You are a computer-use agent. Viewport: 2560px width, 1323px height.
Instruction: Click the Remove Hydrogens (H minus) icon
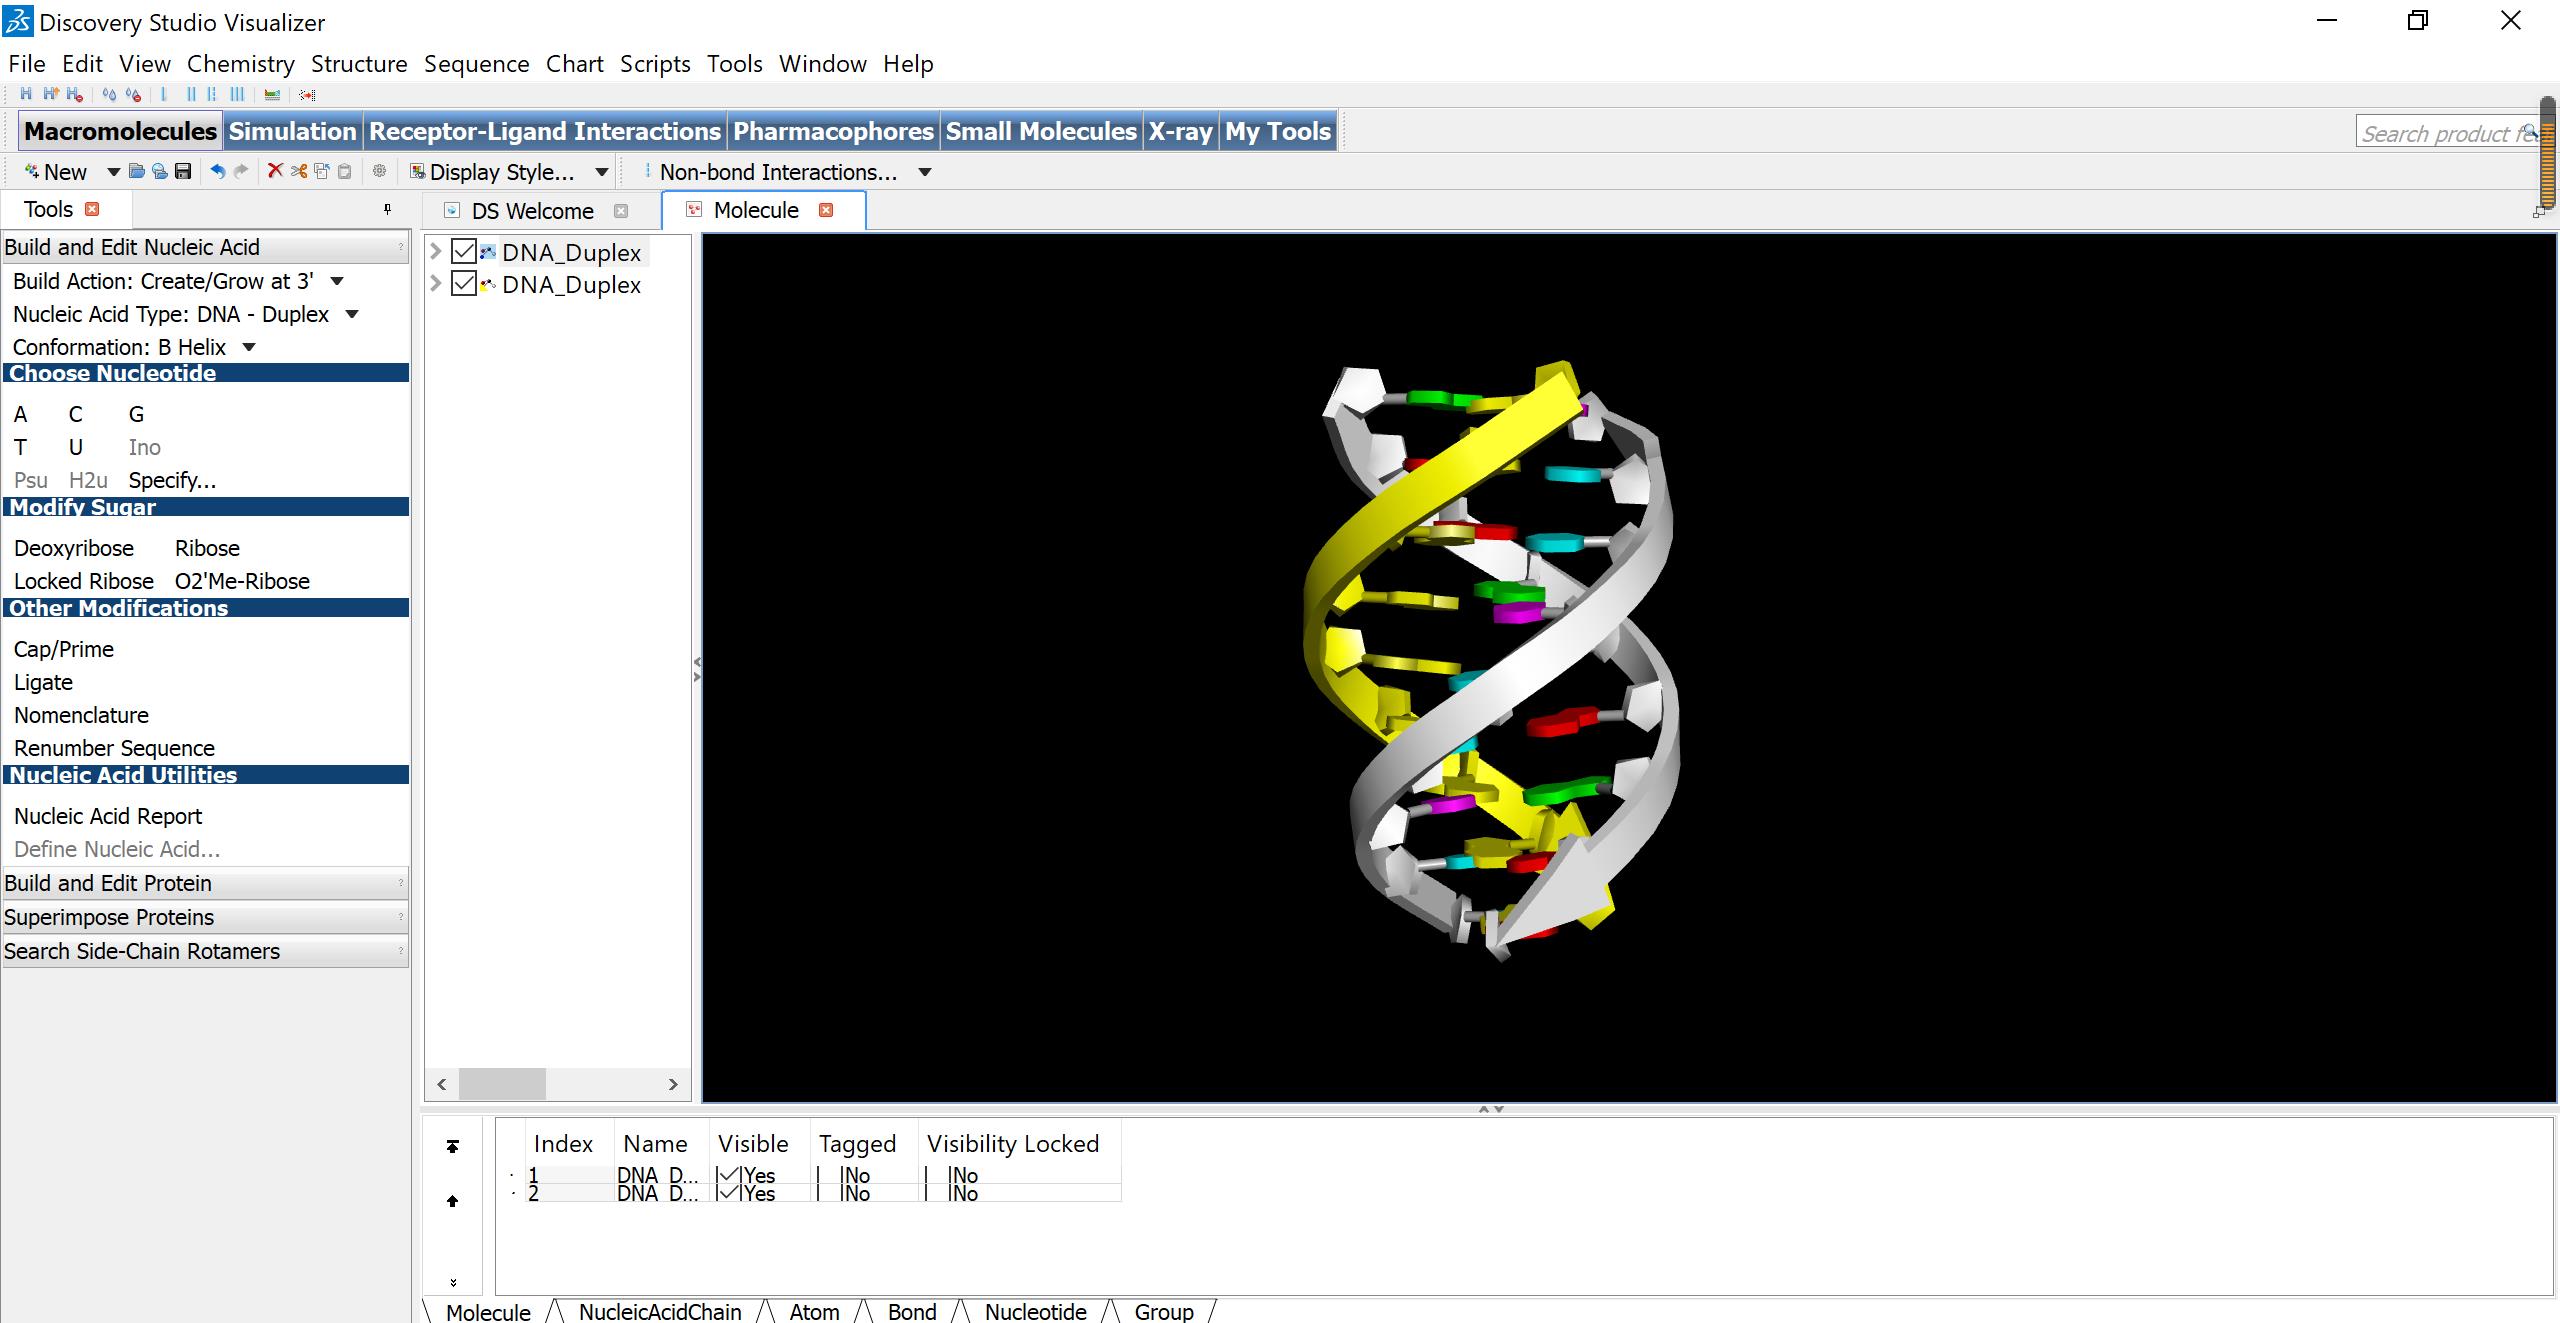coord(74,94)
